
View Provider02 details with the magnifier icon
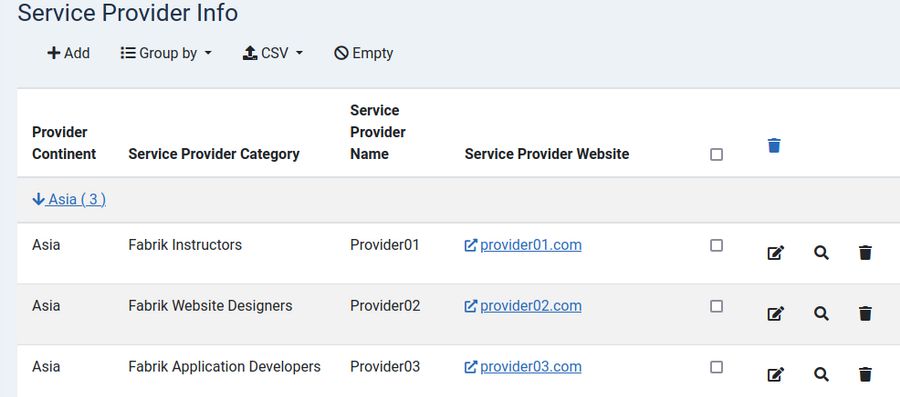(821, 313)
